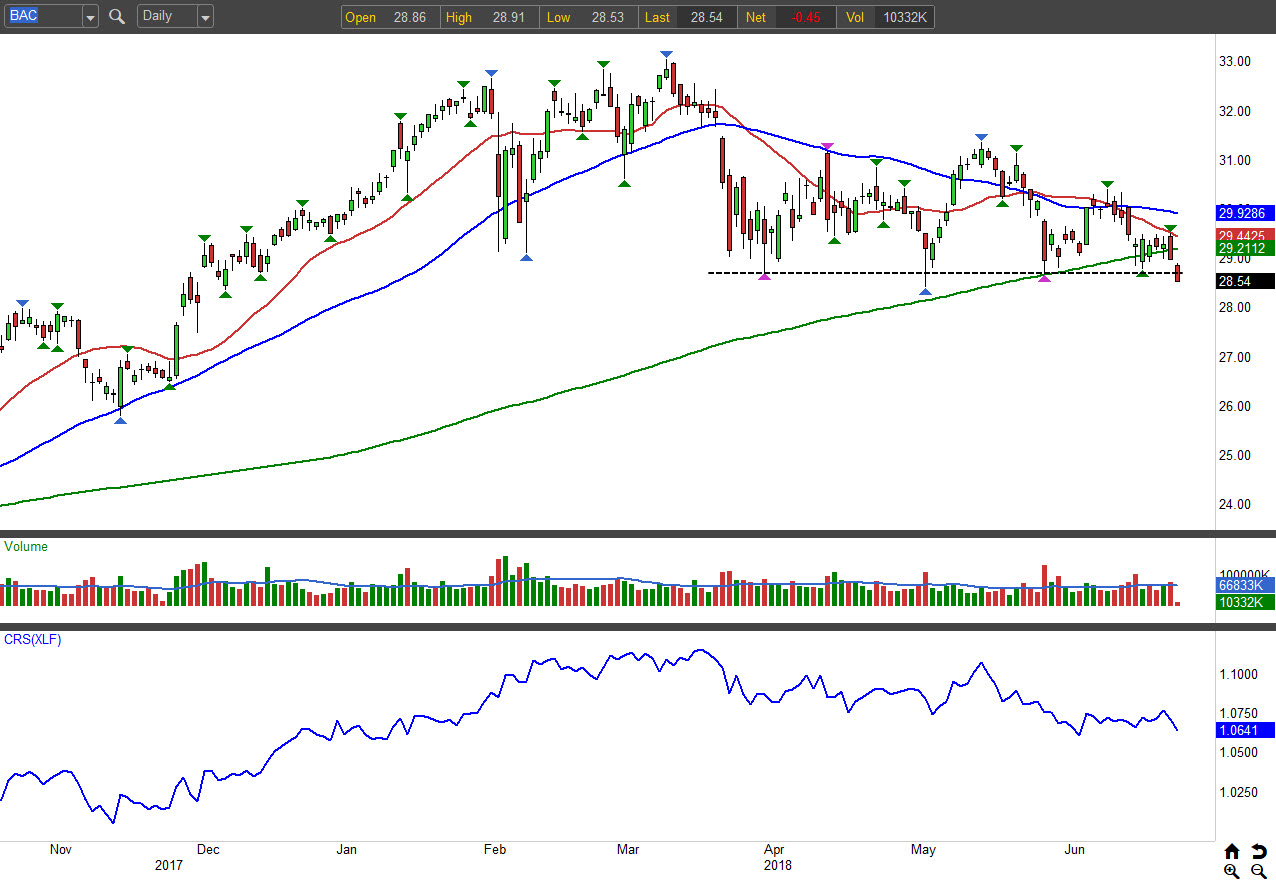Click the High 28.91 quote field
Image resolution: width=1276 pixels, height=881 pixels.
[490, 17]
